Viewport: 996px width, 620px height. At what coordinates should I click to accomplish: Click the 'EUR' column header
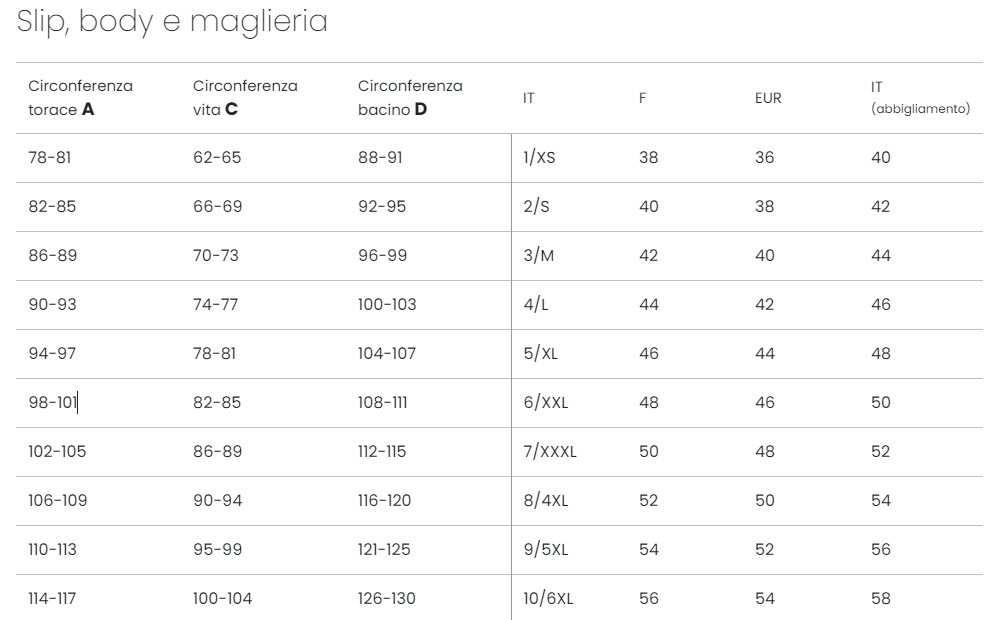tap(768, 98)
